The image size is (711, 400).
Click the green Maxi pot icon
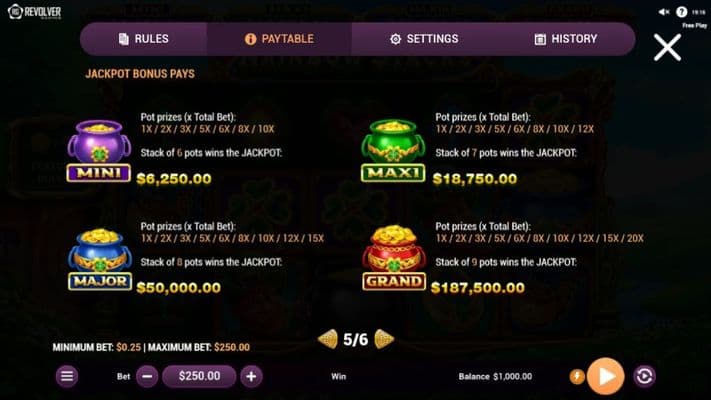393,151
